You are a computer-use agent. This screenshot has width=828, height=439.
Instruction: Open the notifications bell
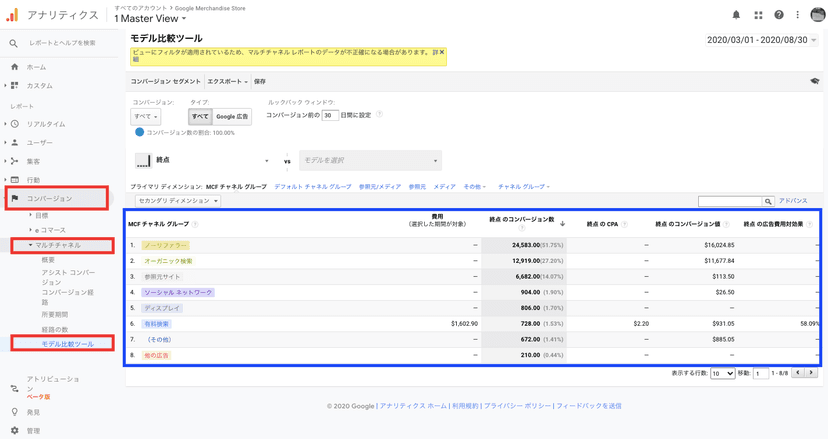pos(736,15)
